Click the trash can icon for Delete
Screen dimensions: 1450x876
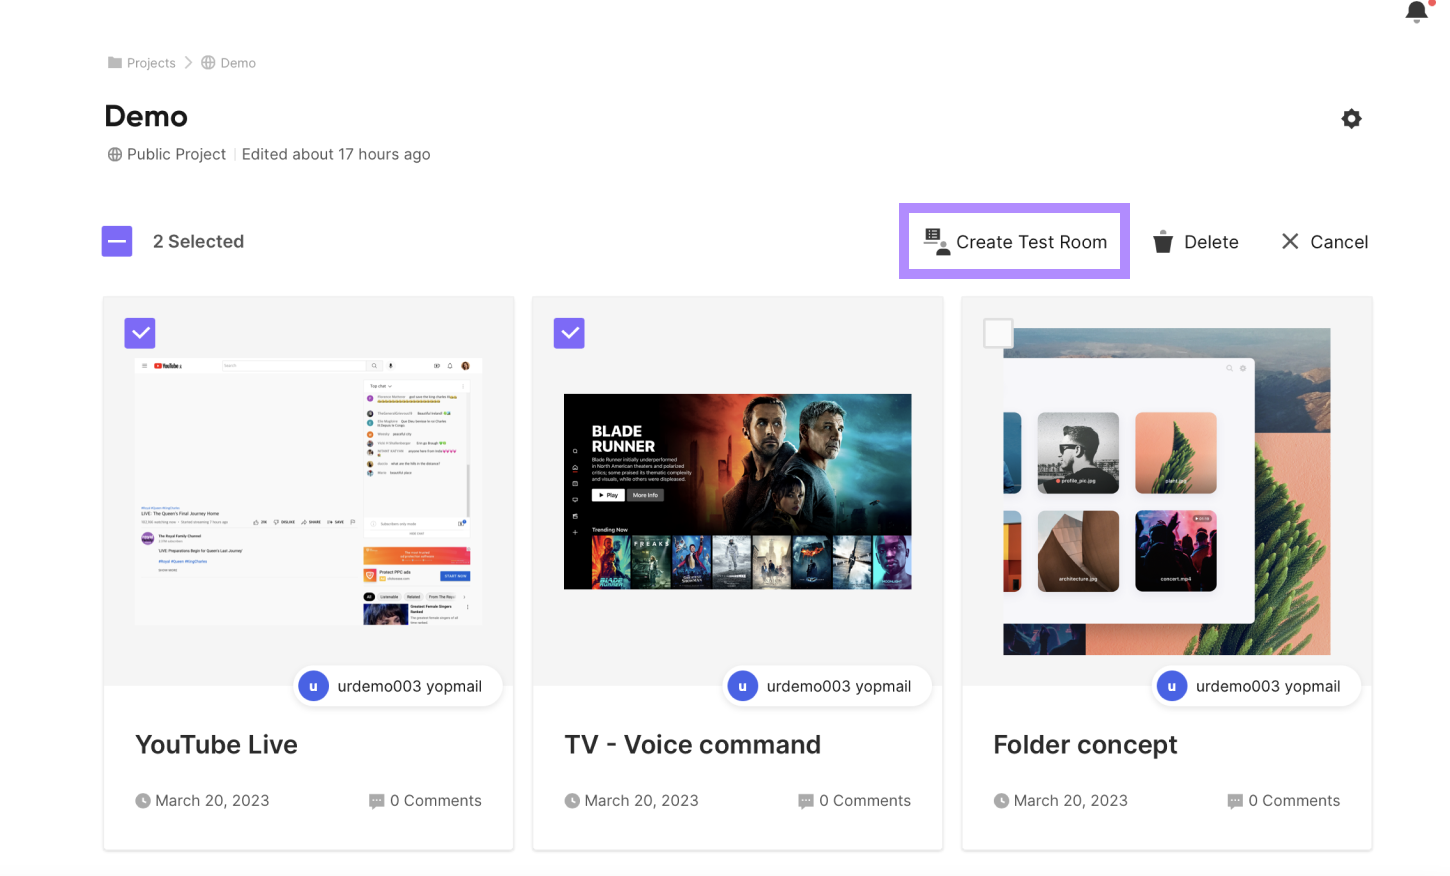pos(1163,242)
